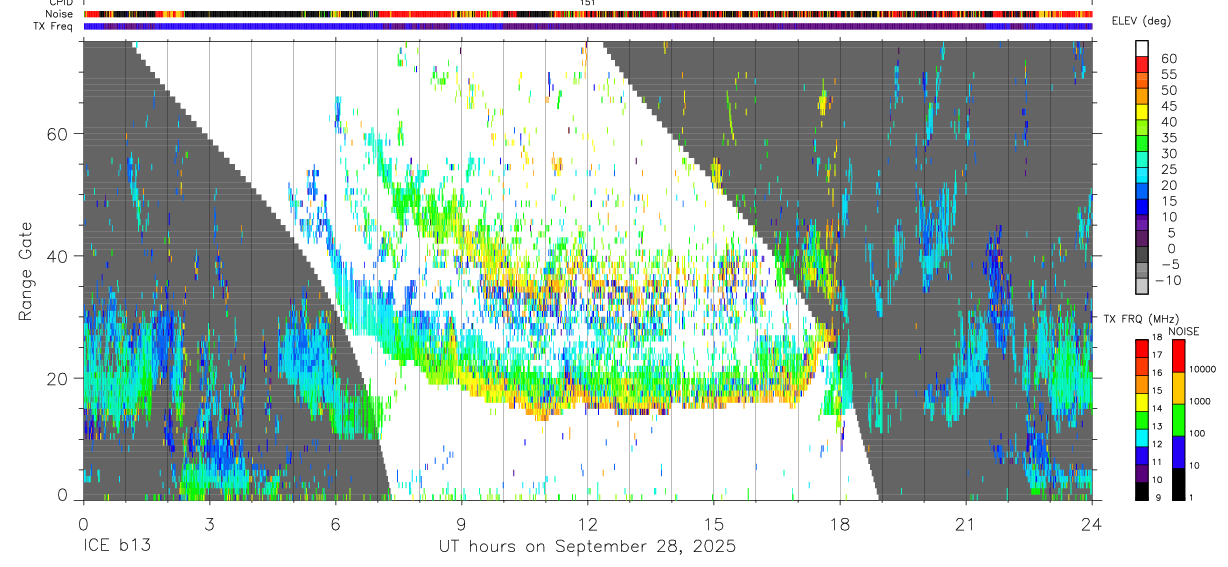
Task: Click the blue TX Freq strip above plot
Action: [x=588, y=26]
